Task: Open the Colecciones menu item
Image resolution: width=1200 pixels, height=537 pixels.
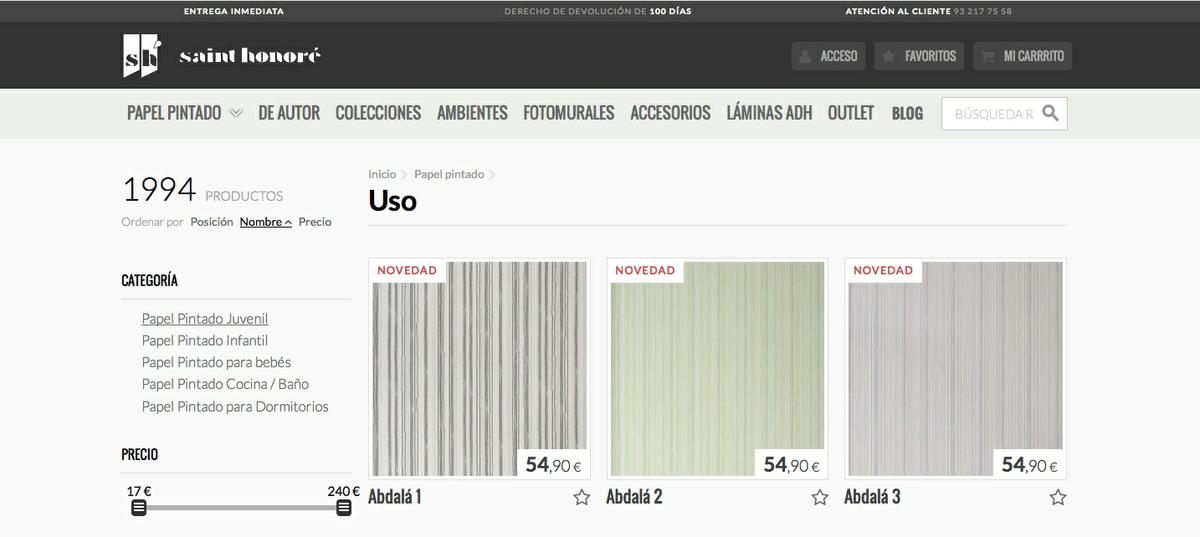Action: click(378, 113)
